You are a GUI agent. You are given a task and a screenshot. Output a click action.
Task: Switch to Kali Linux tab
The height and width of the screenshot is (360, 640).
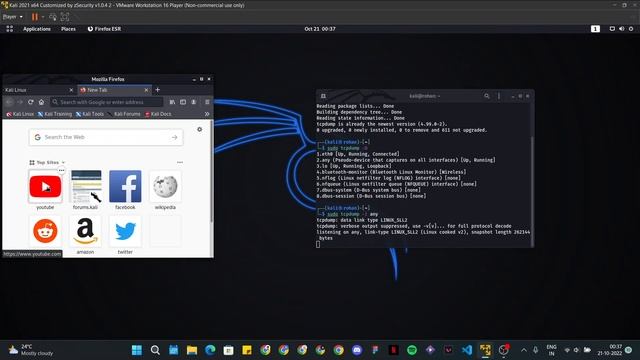pyautogui.click(x=39, y=90)
